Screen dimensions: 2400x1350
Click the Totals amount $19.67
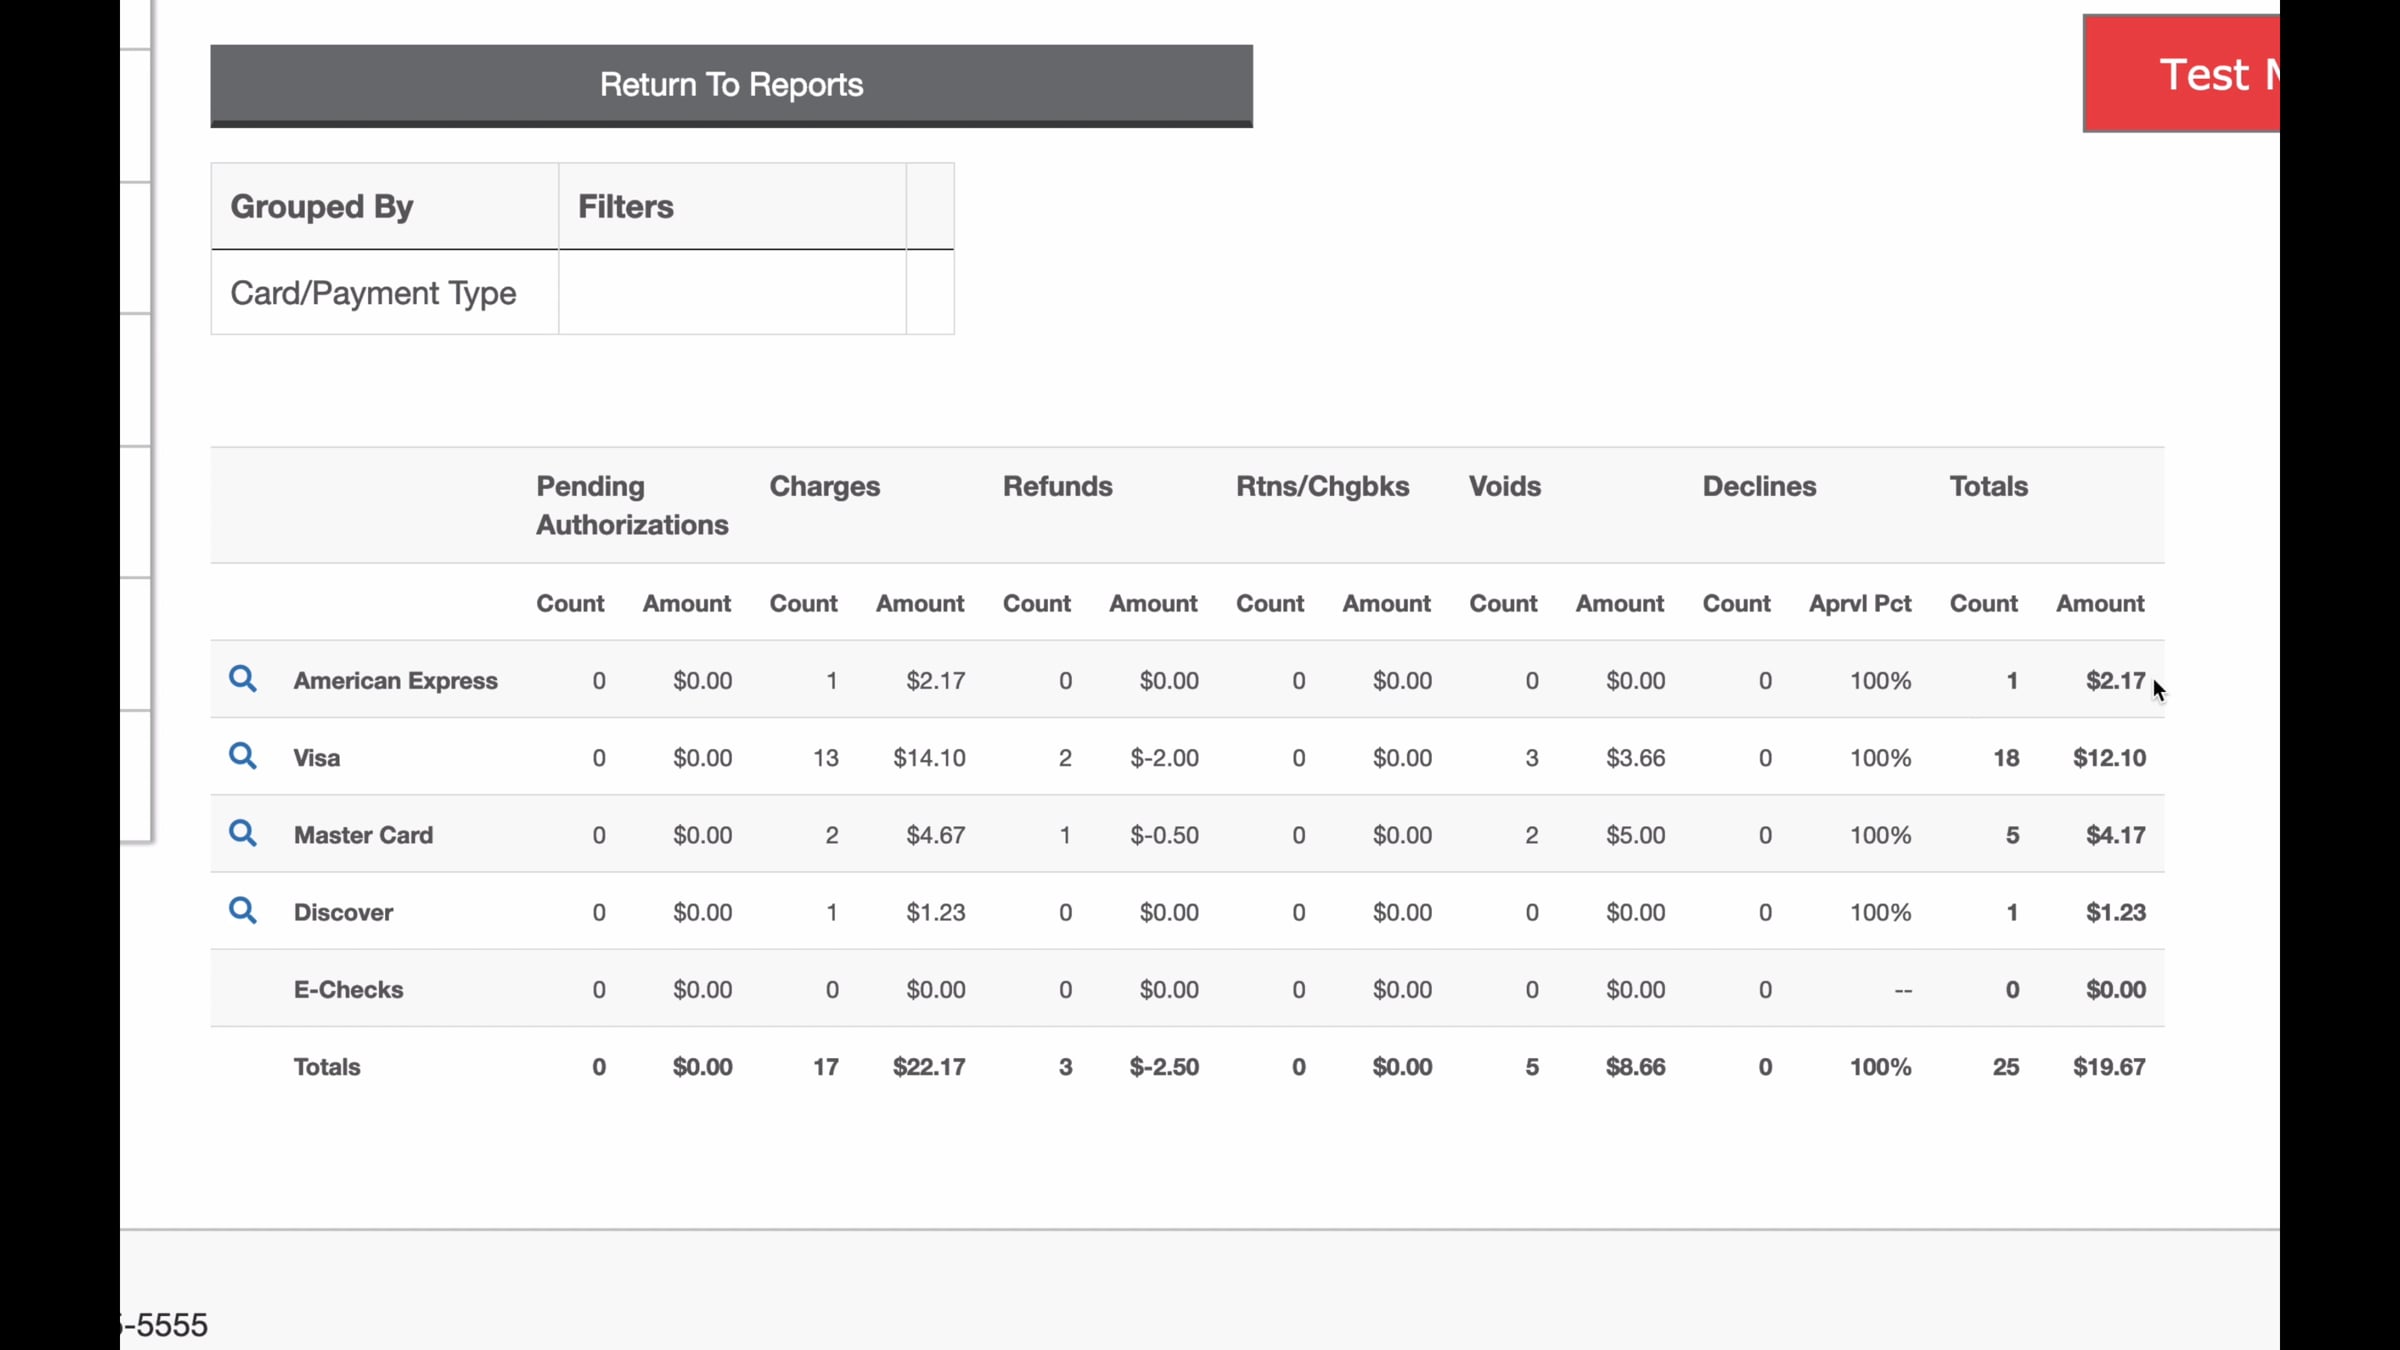tap(2109, 1067)
